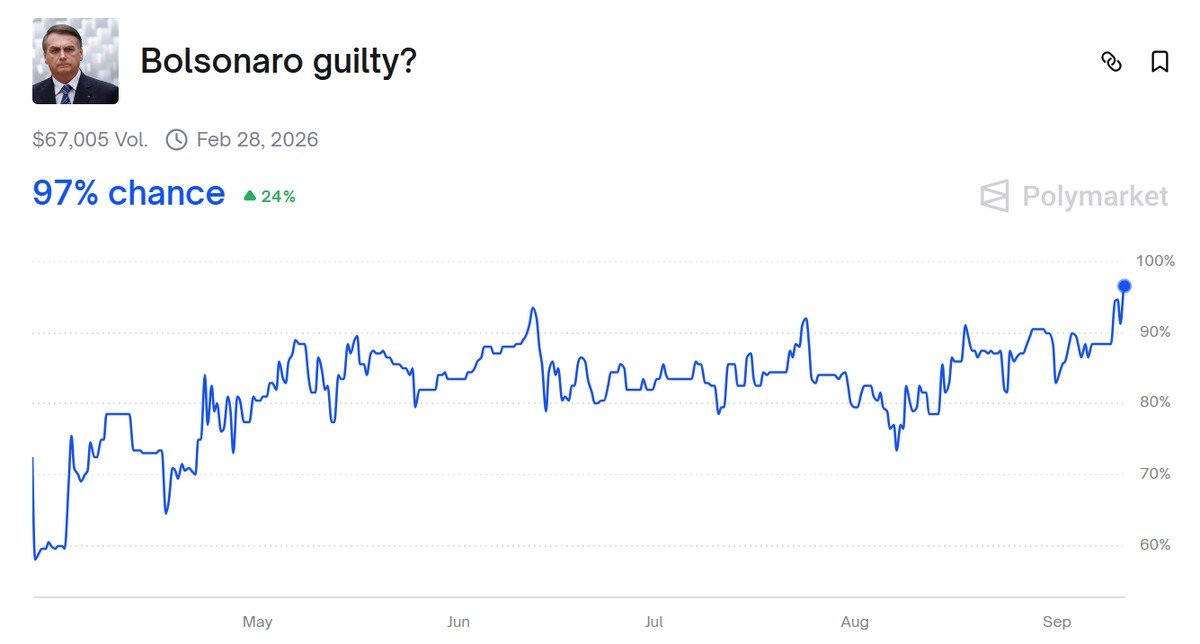This screenshot has height=644, width=1200.
Task: Click the Polymarket watermark text
Action: click(x=1095, y=196)
